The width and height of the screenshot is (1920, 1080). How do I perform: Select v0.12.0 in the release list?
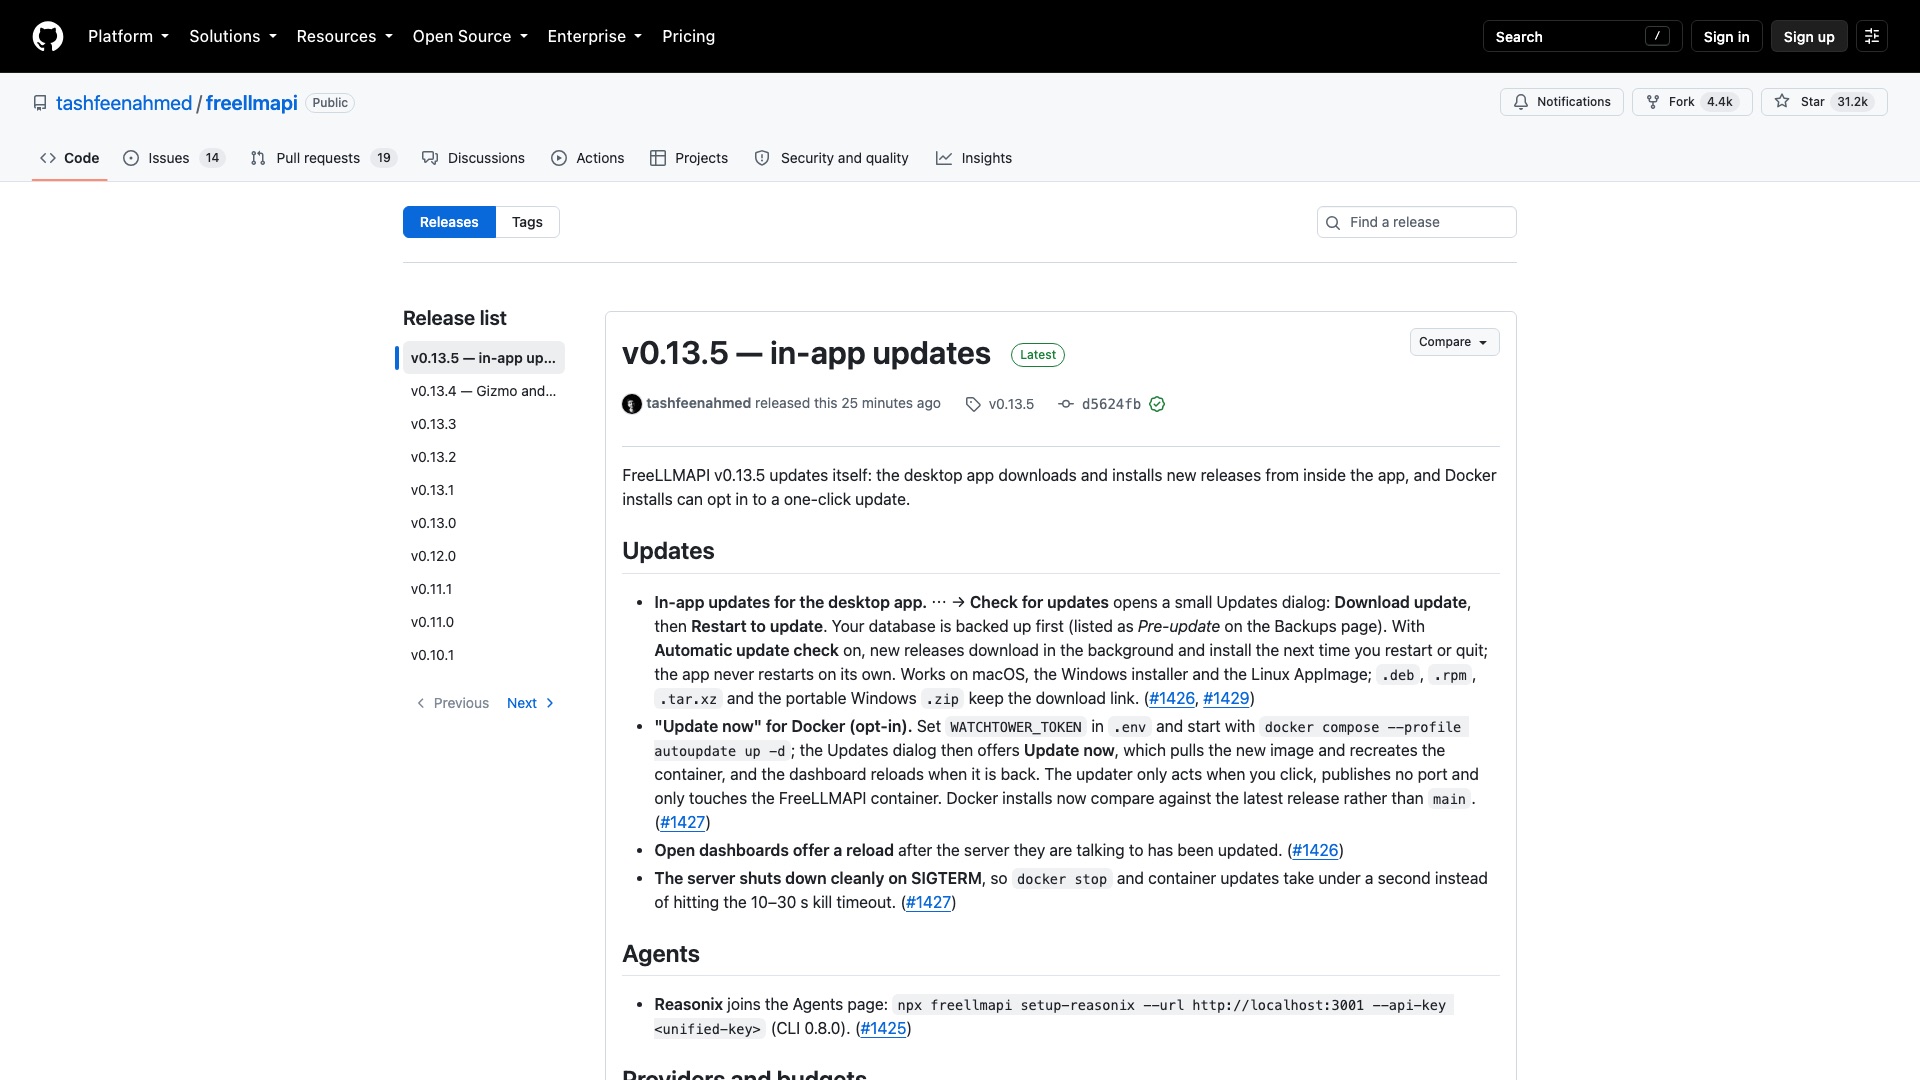[x=484, y=556]
